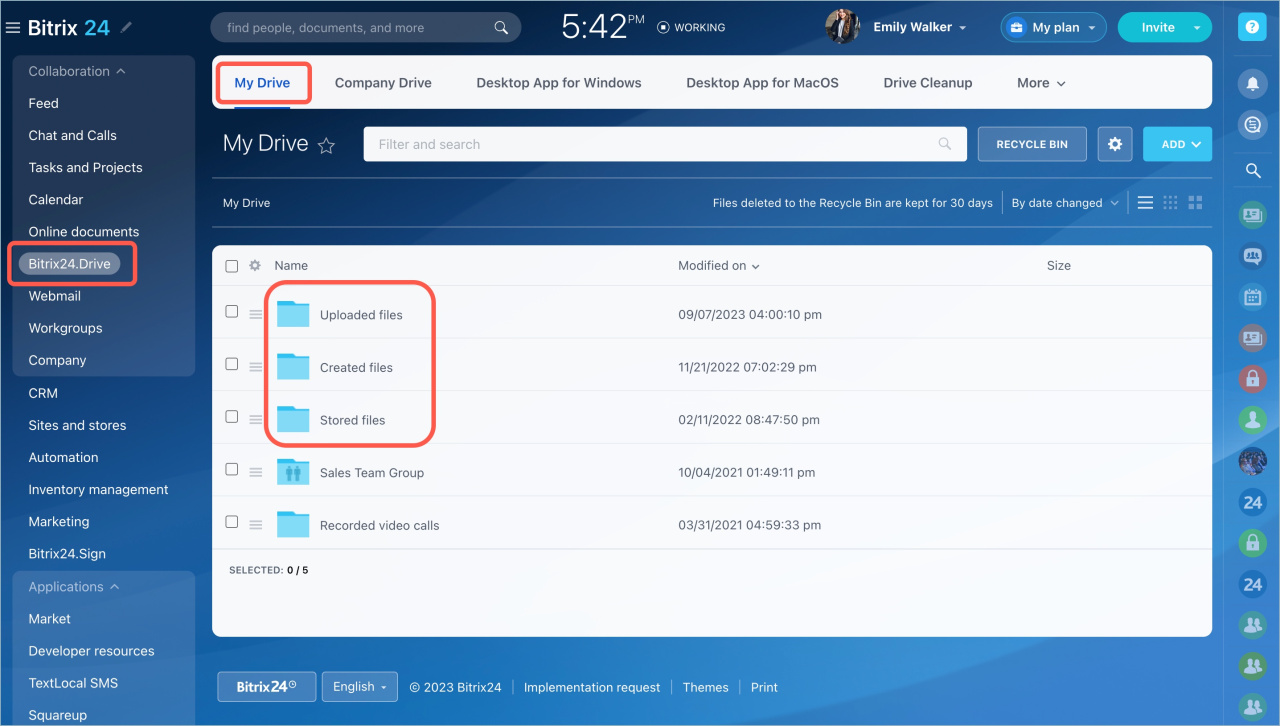Click the calendar icon in right sidebar
The height and width of the screenshot is (726, 1280).
coord(1252,296)
